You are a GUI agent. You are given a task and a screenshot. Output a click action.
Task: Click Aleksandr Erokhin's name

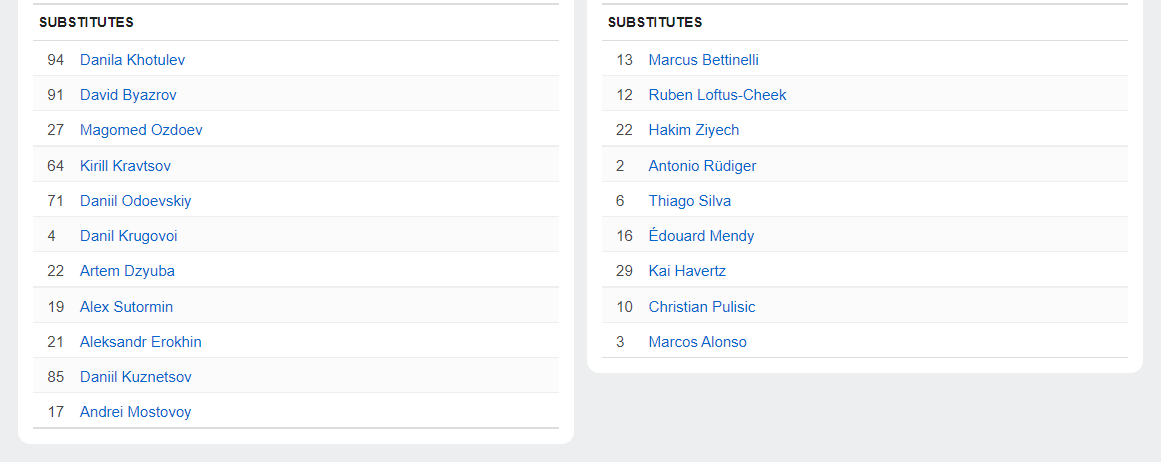[x=140, y=342]
